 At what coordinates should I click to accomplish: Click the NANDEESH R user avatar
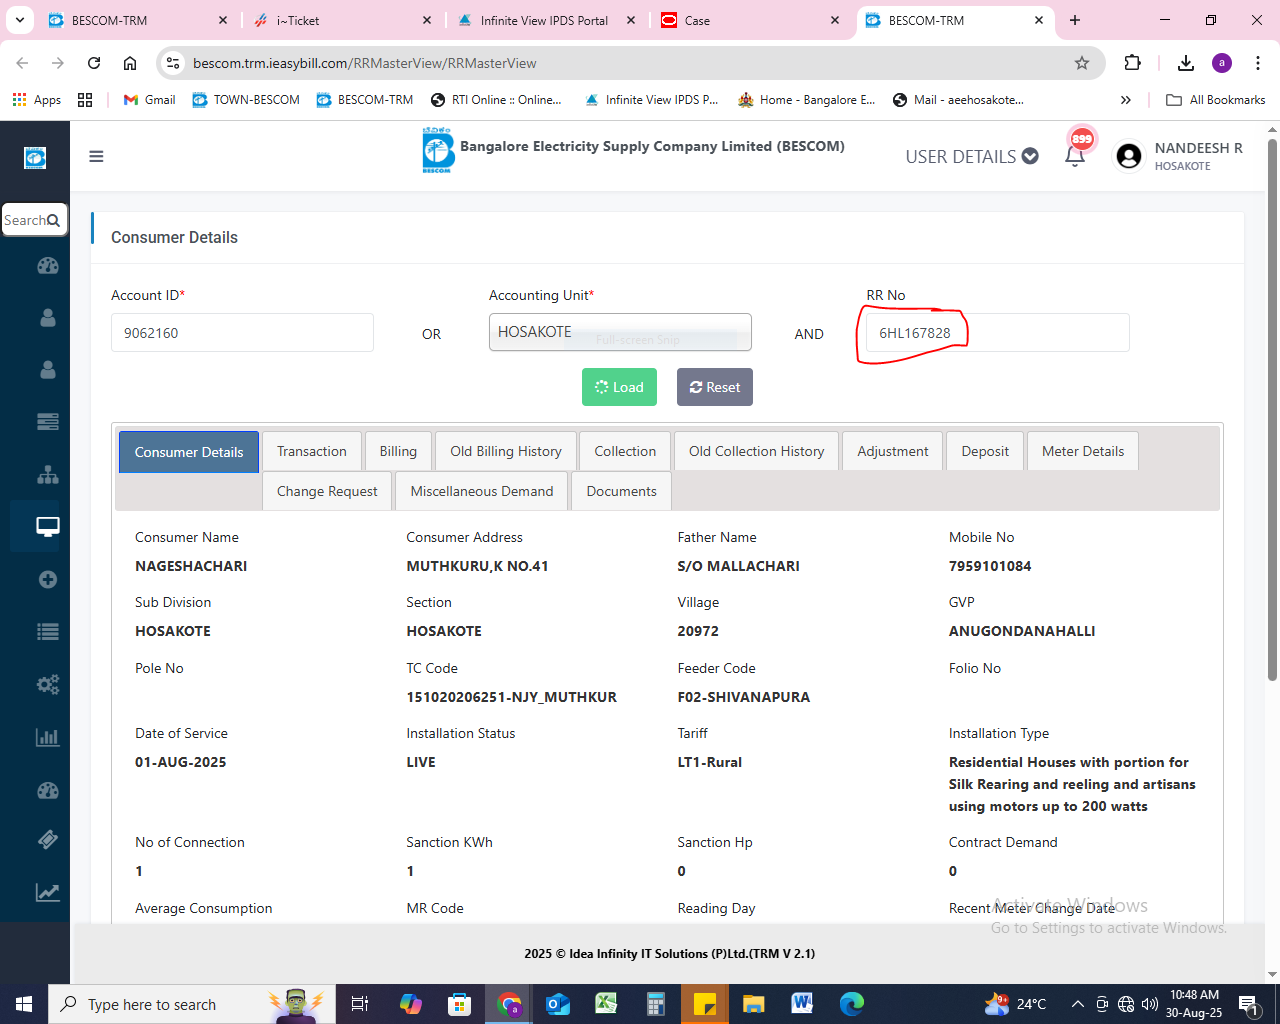[1129, 156]
